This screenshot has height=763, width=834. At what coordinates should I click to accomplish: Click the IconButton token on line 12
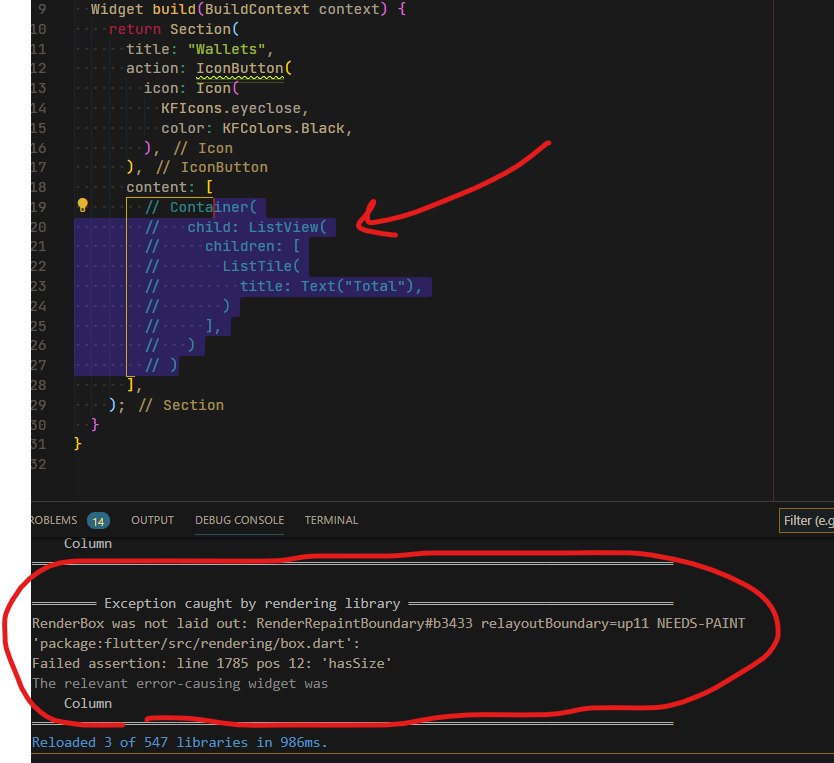click(240, 69)
